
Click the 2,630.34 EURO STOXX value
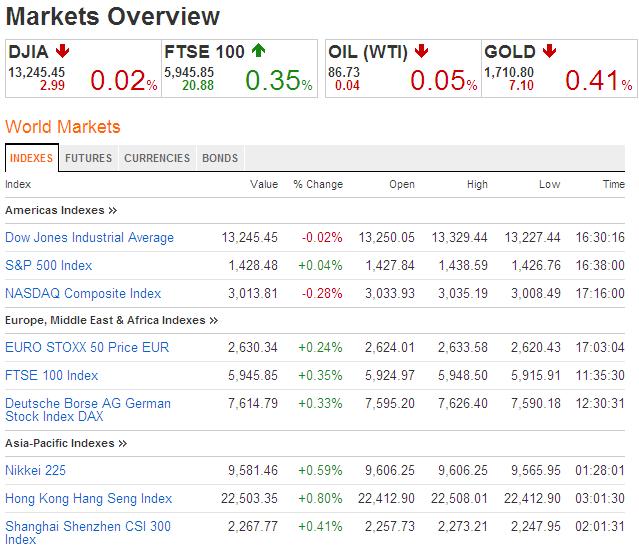click(x=253, y=347)
